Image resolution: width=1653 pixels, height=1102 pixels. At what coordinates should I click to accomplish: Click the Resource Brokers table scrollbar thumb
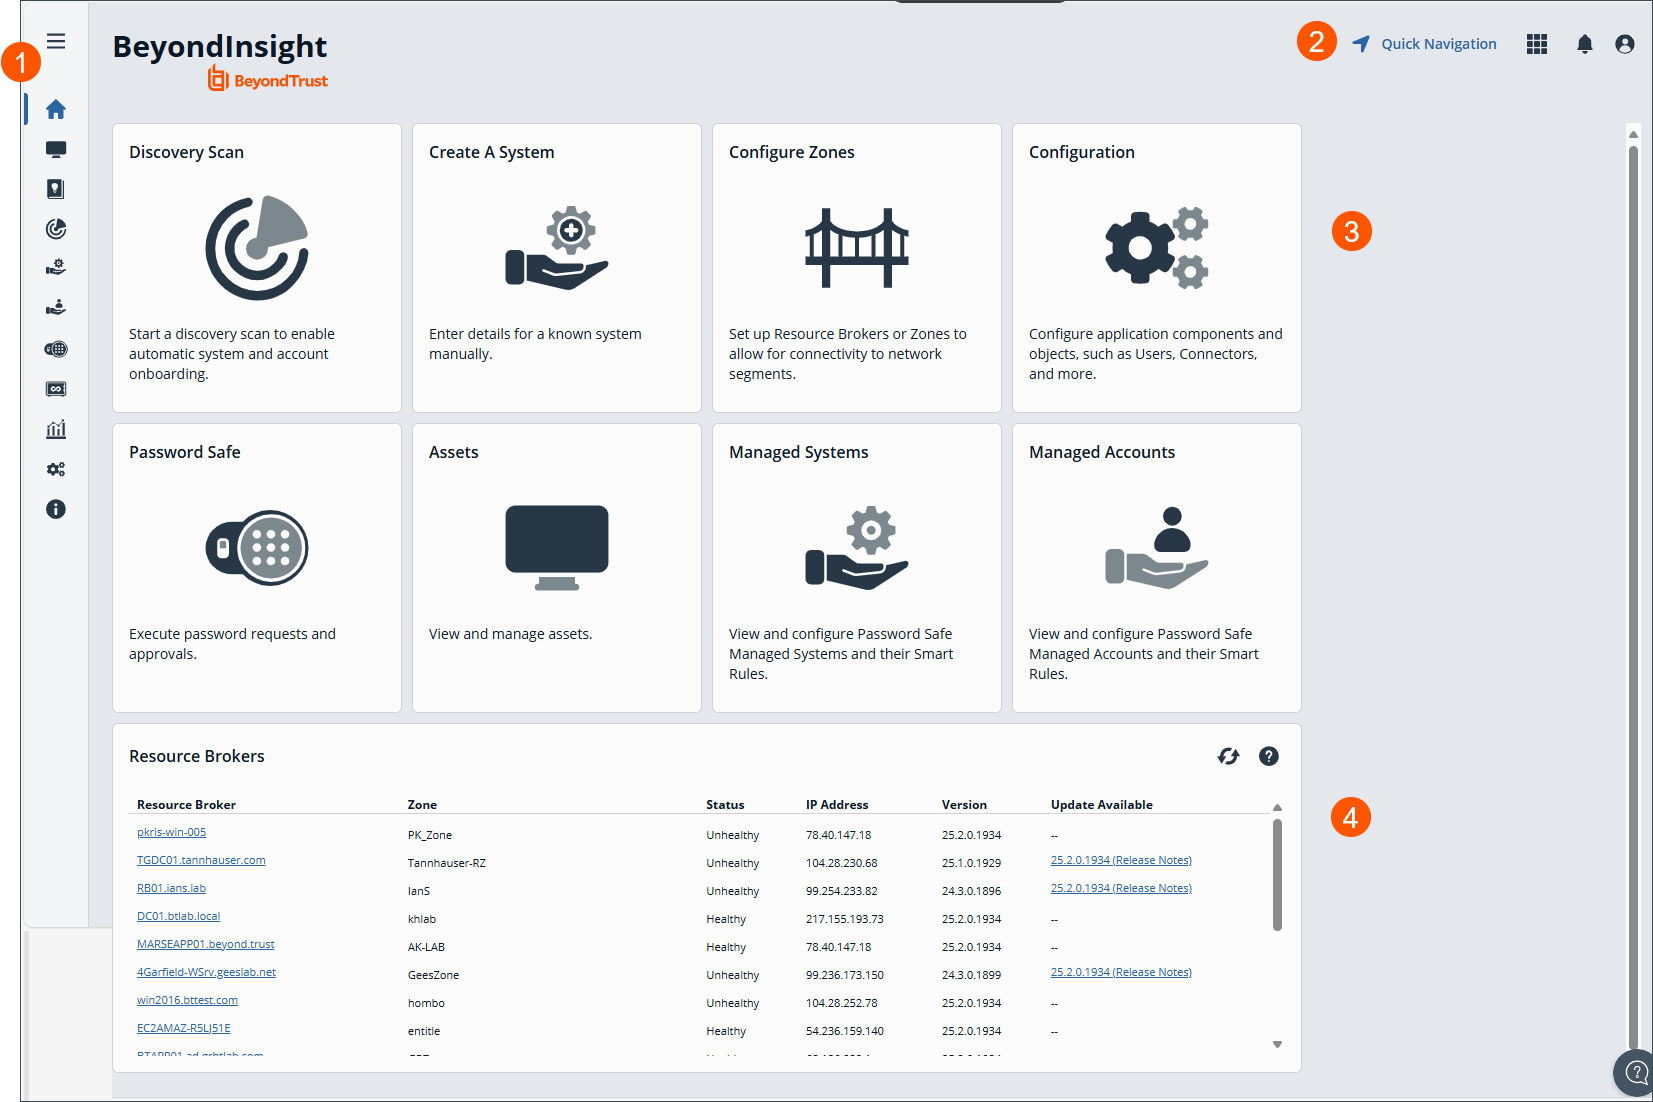coord(1277,875)
